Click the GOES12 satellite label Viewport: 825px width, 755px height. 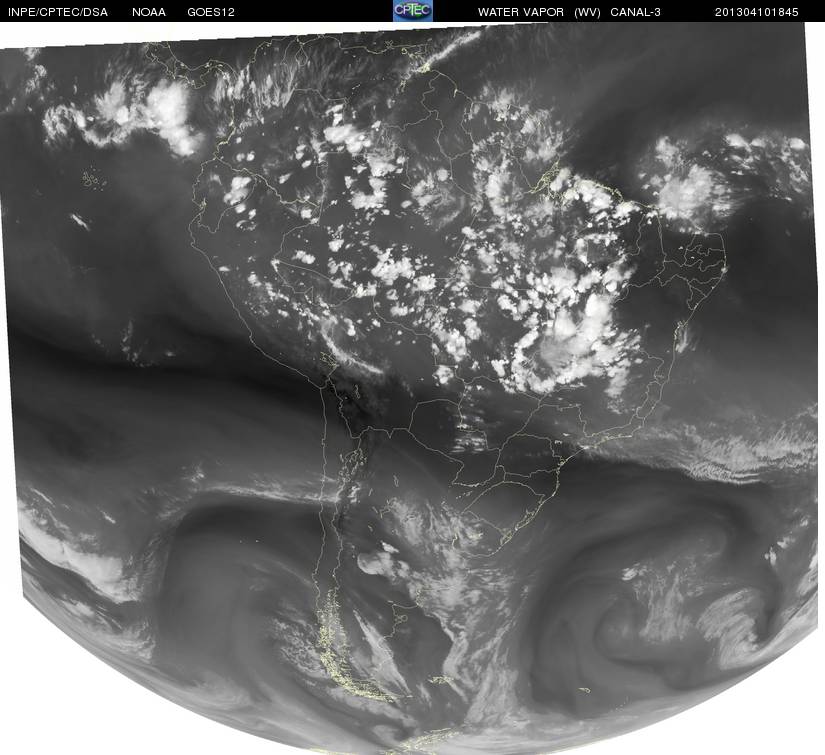pyautogui.click(x=211, y=12)
